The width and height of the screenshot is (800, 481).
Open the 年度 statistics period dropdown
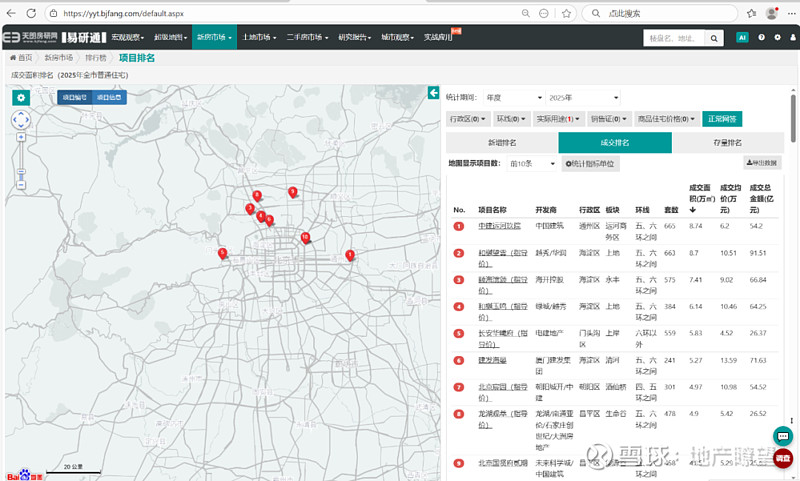point(511,98)
